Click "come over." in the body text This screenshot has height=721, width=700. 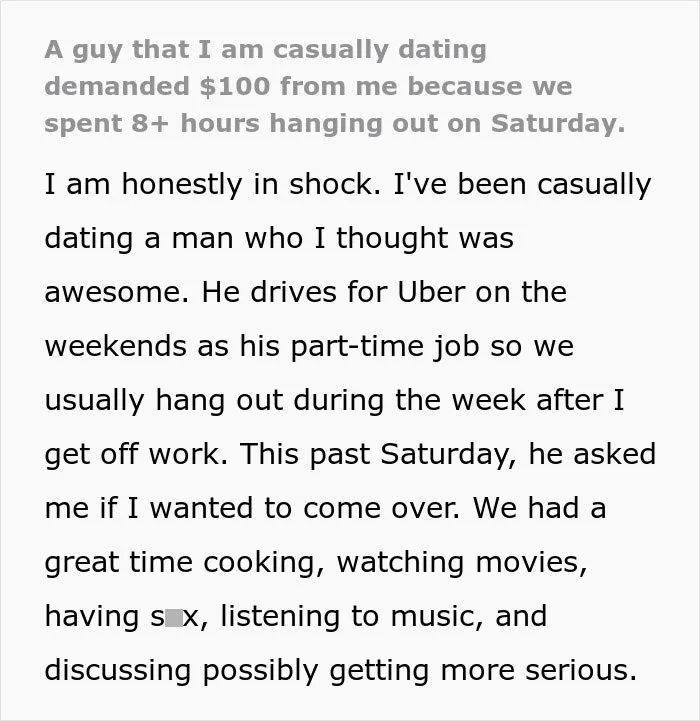tap(381, 509)
